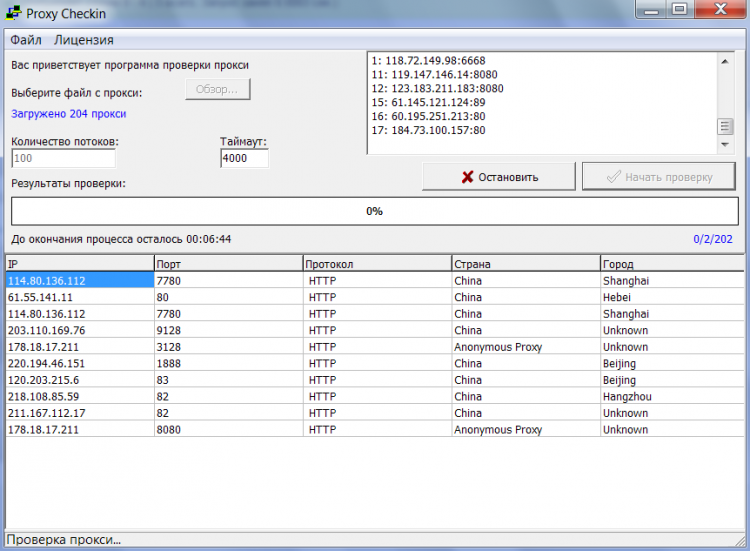The height and width of the screenshot is (551, 750).
Task: Sort by the Город column header
Action: coord(672,264)
